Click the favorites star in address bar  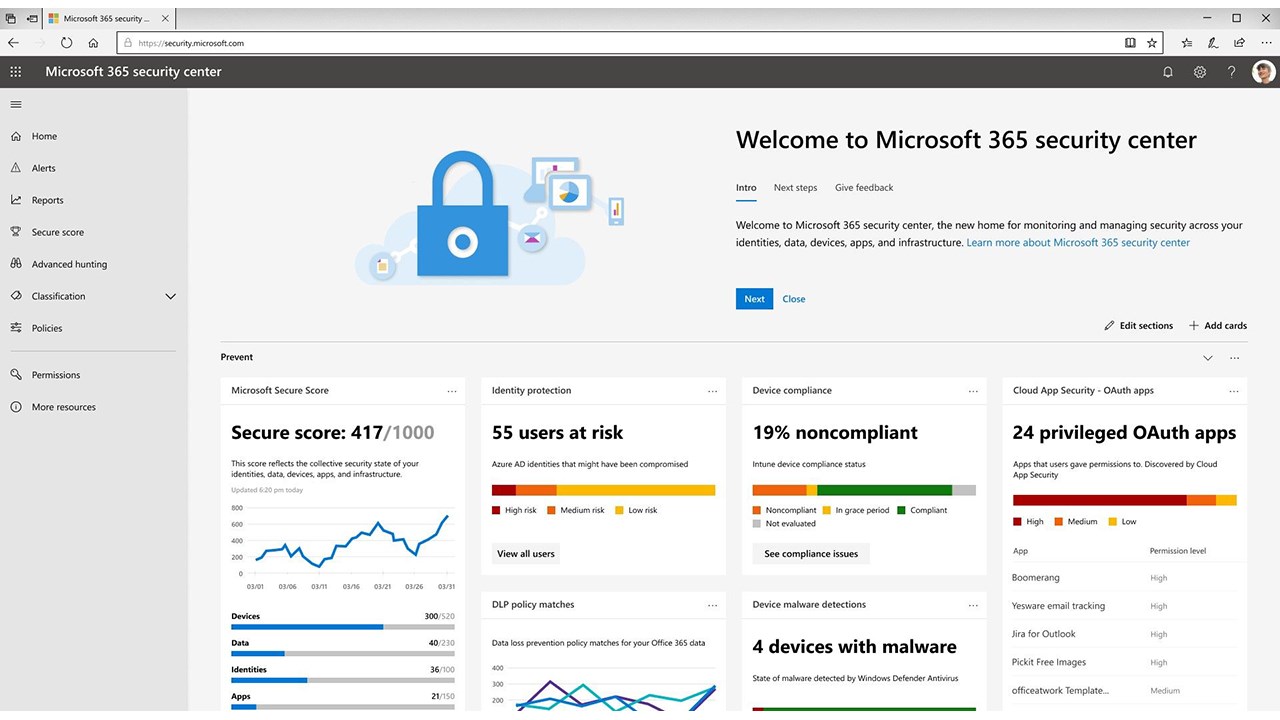point(1152,43)
